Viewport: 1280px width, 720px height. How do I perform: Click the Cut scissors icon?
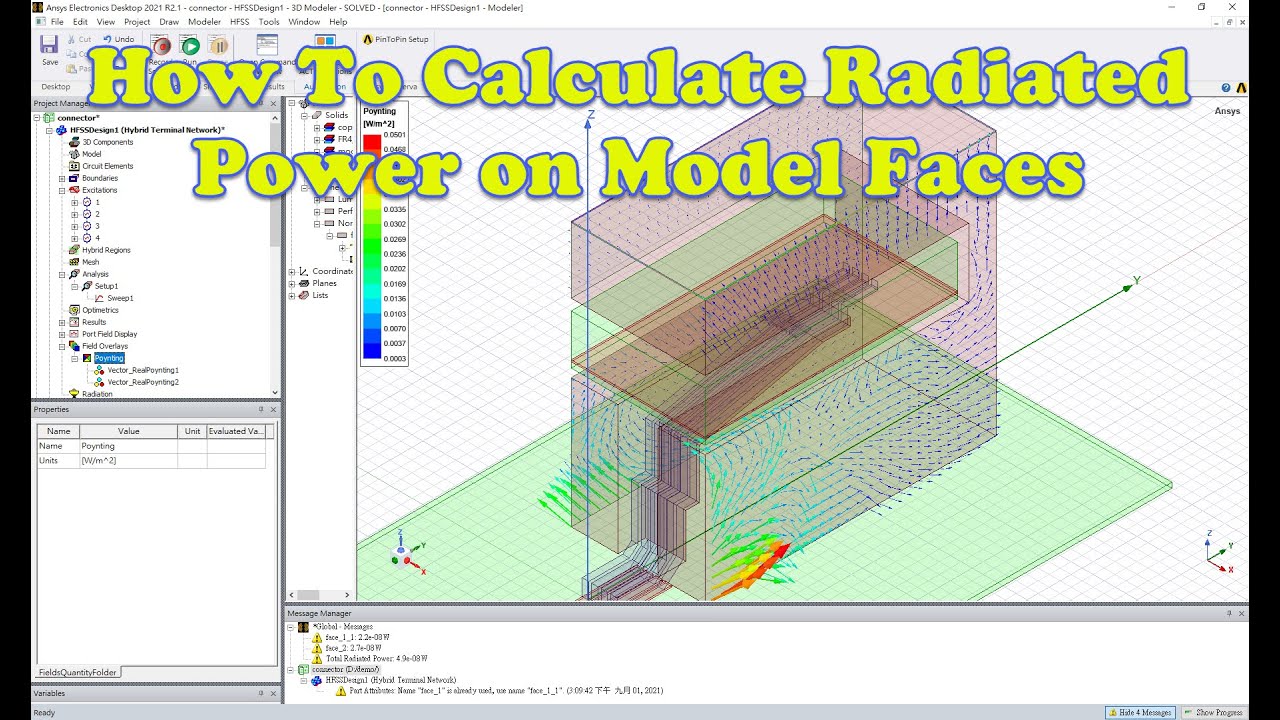[73, 39]
